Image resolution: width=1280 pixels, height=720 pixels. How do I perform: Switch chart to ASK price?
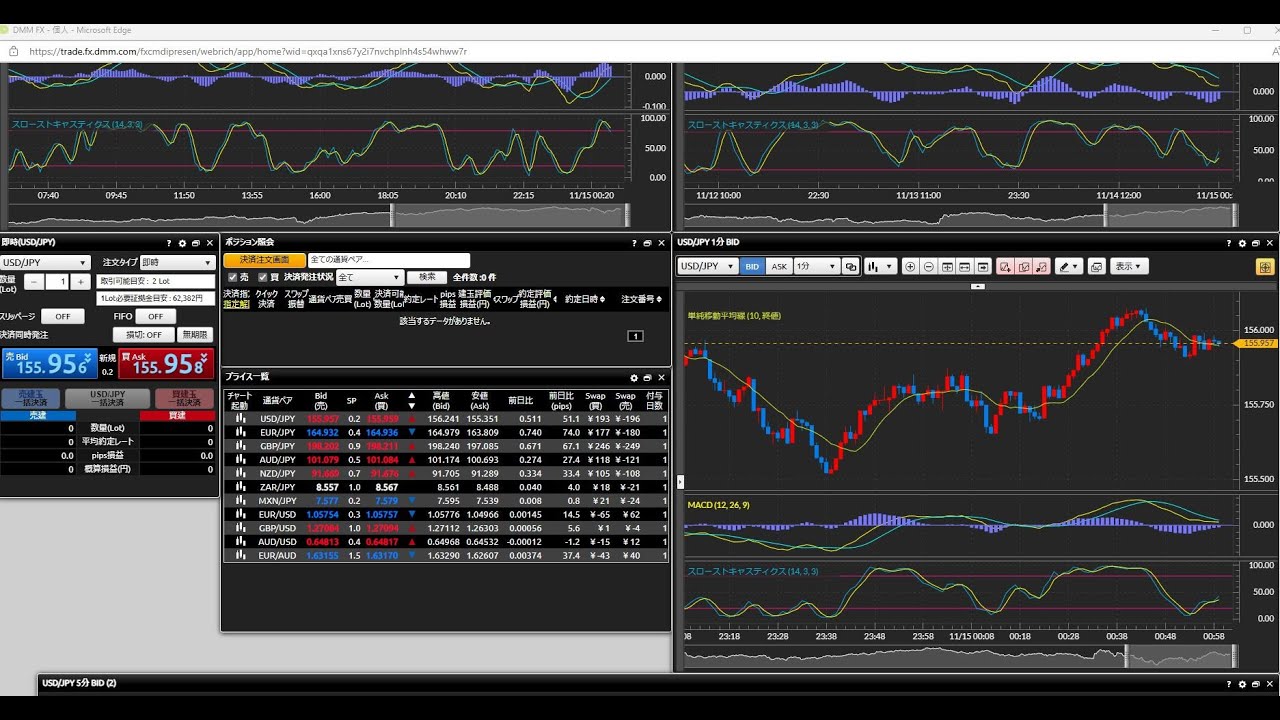pos(779,267)
